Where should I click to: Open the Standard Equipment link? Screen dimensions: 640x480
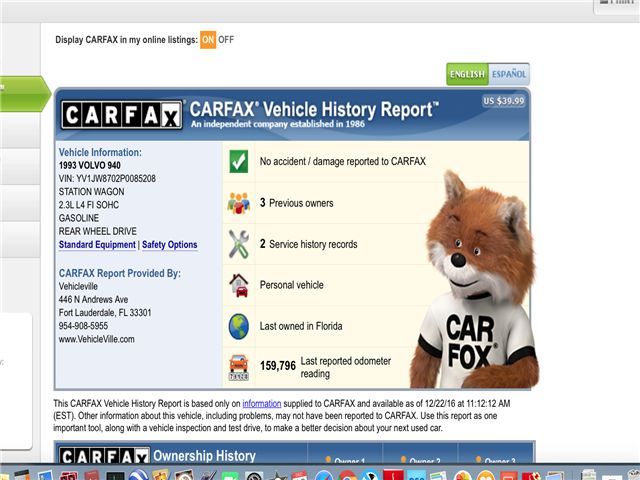tap(97, 244)
